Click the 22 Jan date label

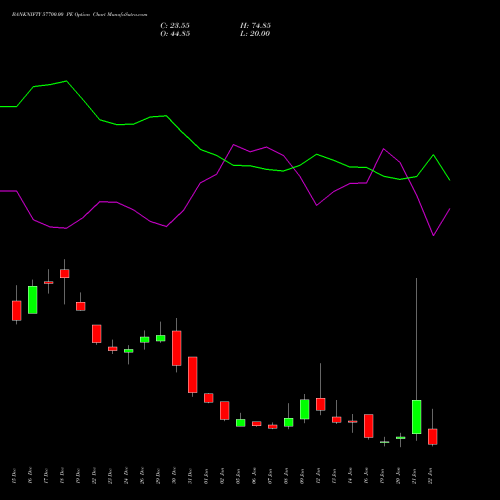[430, 476]
